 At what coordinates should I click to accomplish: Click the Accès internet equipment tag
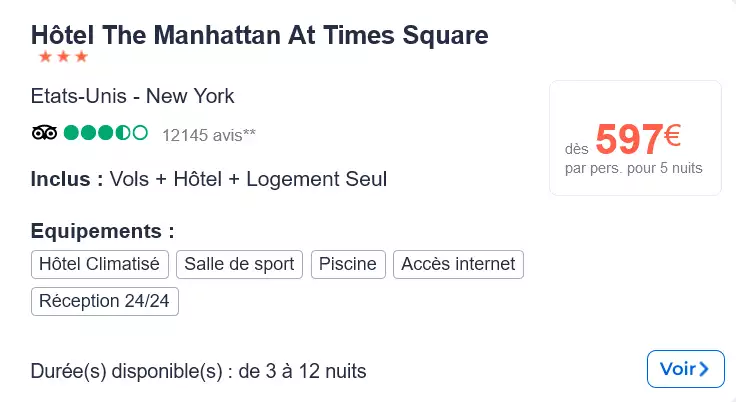tap(459, 264)
